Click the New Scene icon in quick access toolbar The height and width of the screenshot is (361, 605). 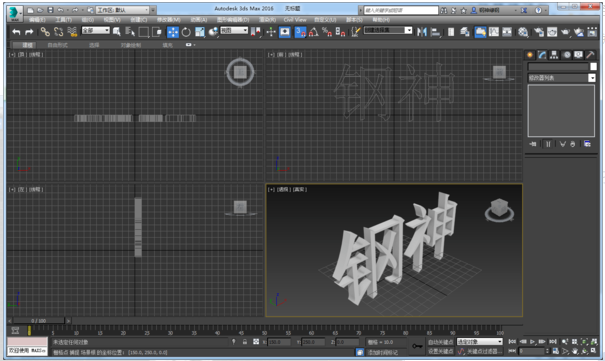pyautogui.click(x=30, y=10)
